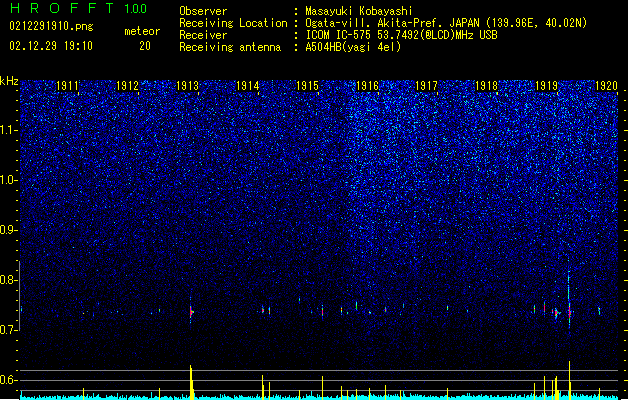The width and height of the screenshot is (629, 400).
Task: Click the 1.0 kHz frequency label
Action: [x=9, y=180]
